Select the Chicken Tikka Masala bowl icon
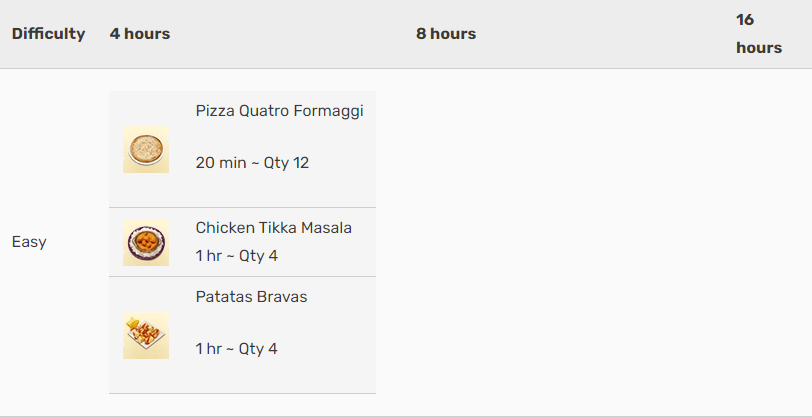Viewport: 812px width, 417px height. pyautogui.click(x=146, y=242)
